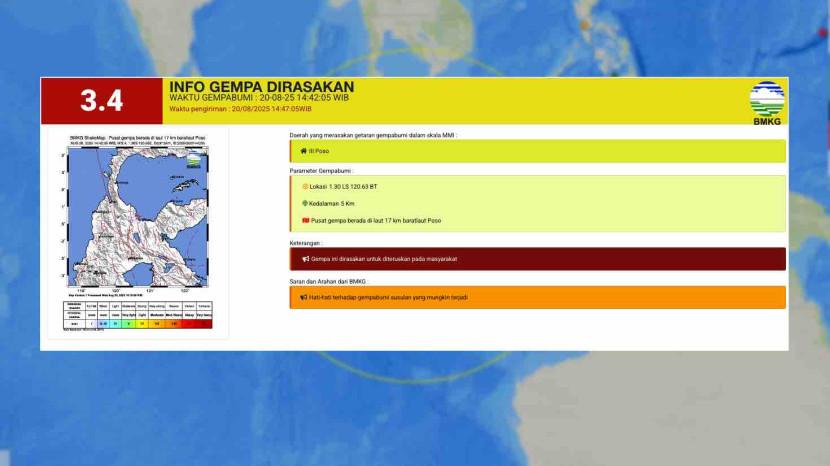This screenshot has height=466, width=830.
Task: Click the dark red Gempa ini dirasakan bar
Action: 537,259
